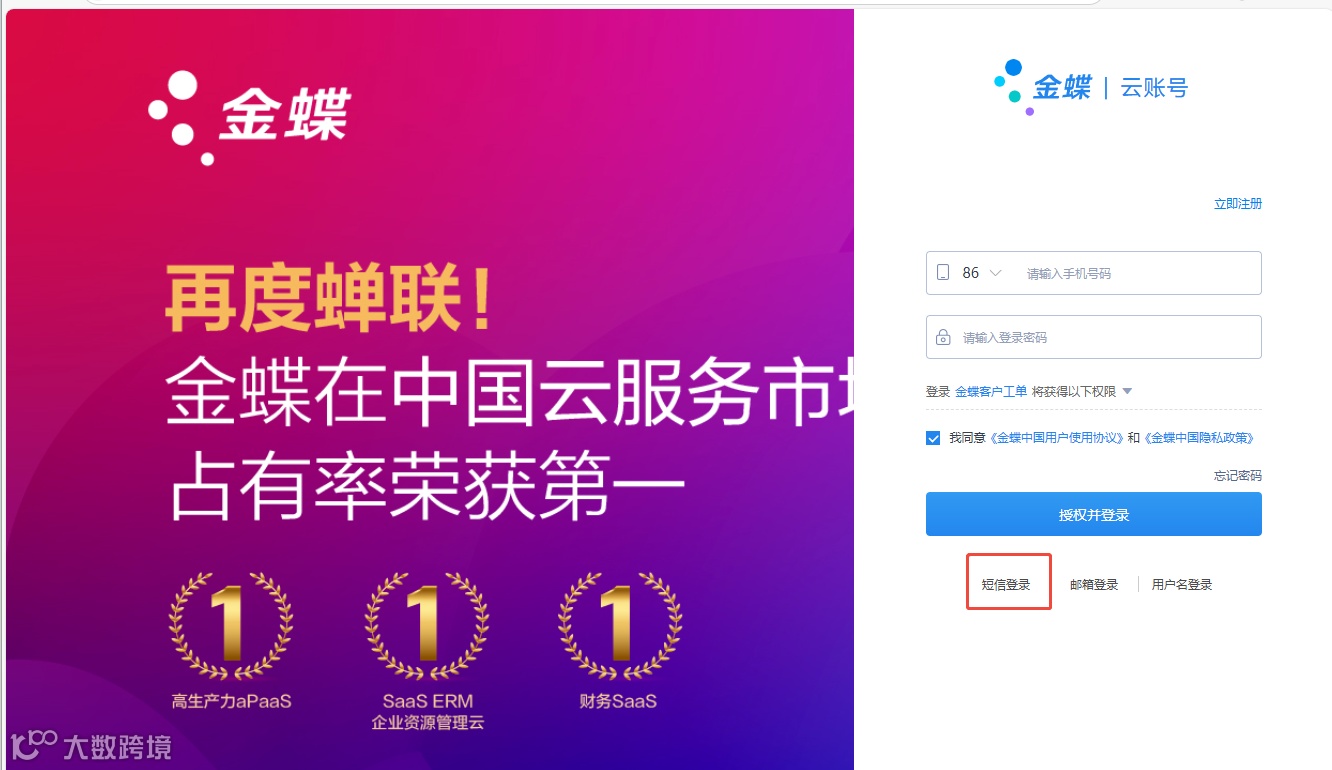Focus the 请输入登录密码 password field
This screenshot has width=1332, height=770.
click(x=1094, y=337)
